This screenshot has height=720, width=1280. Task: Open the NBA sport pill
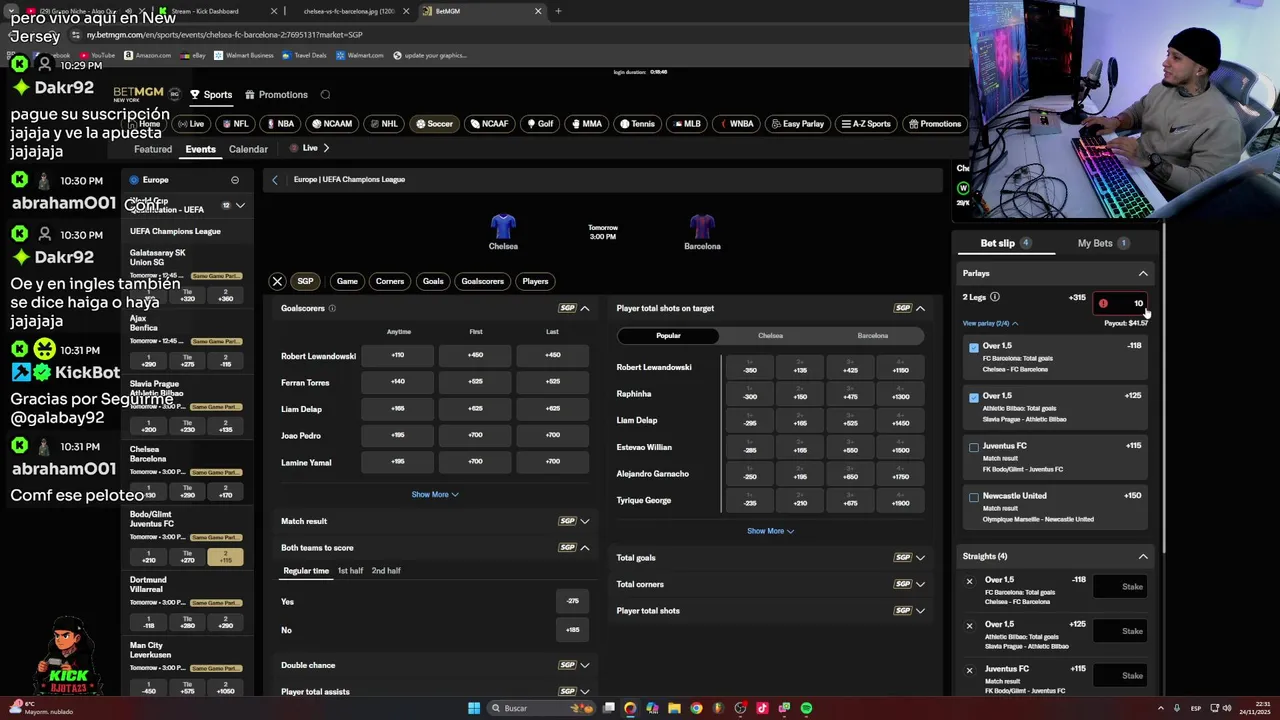click(280, 124)
